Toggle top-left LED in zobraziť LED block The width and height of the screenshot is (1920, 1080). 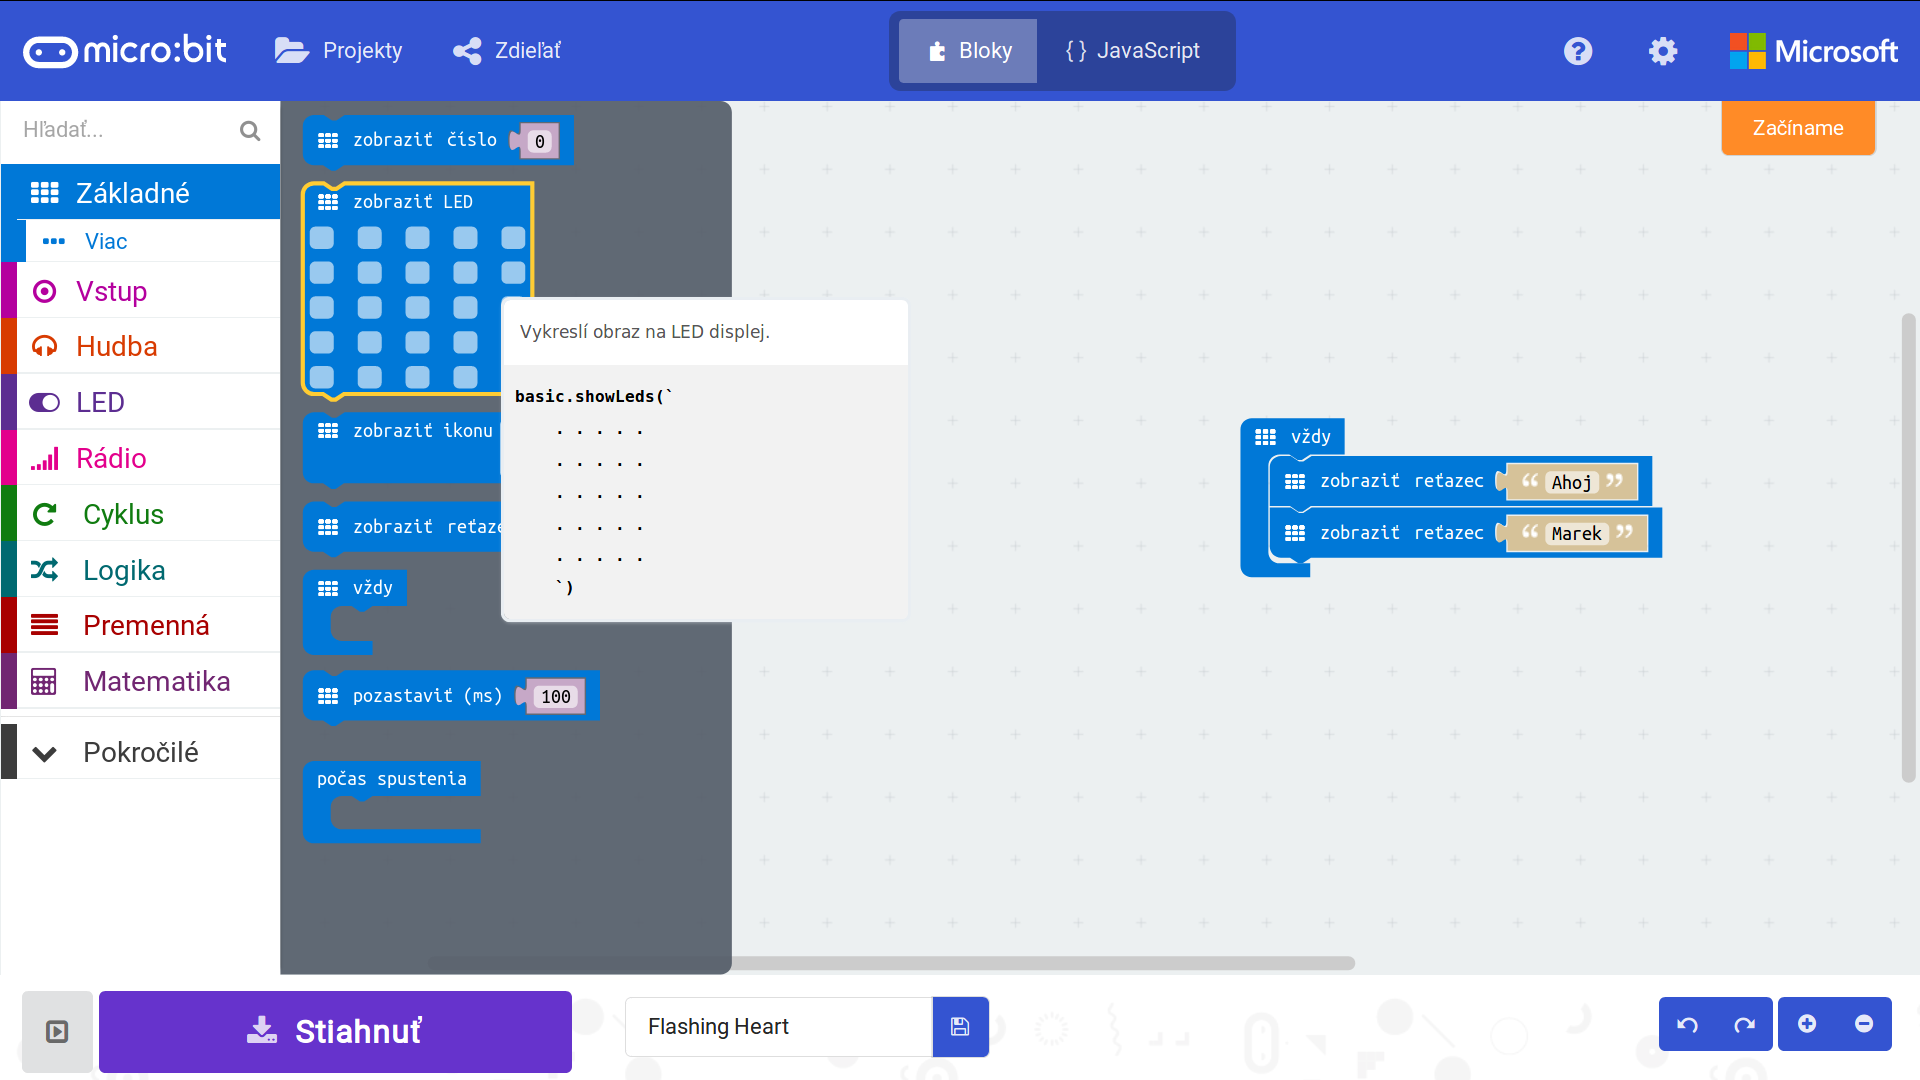322,238
